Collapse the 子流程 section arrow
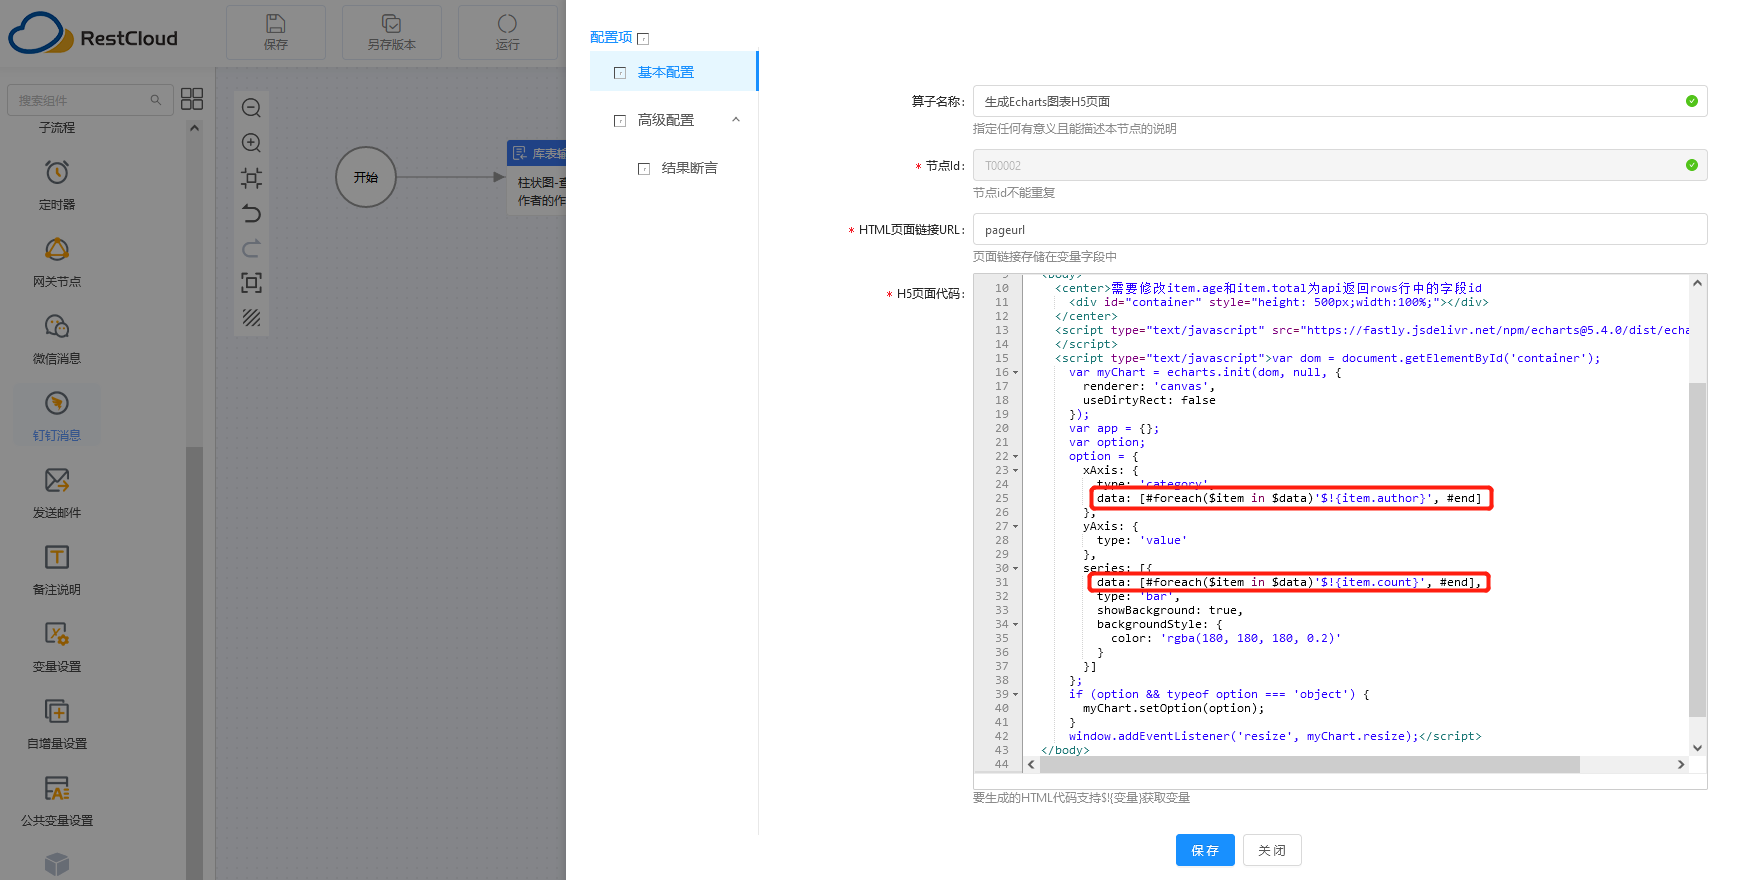1758x880 pixels. (194, 128)
